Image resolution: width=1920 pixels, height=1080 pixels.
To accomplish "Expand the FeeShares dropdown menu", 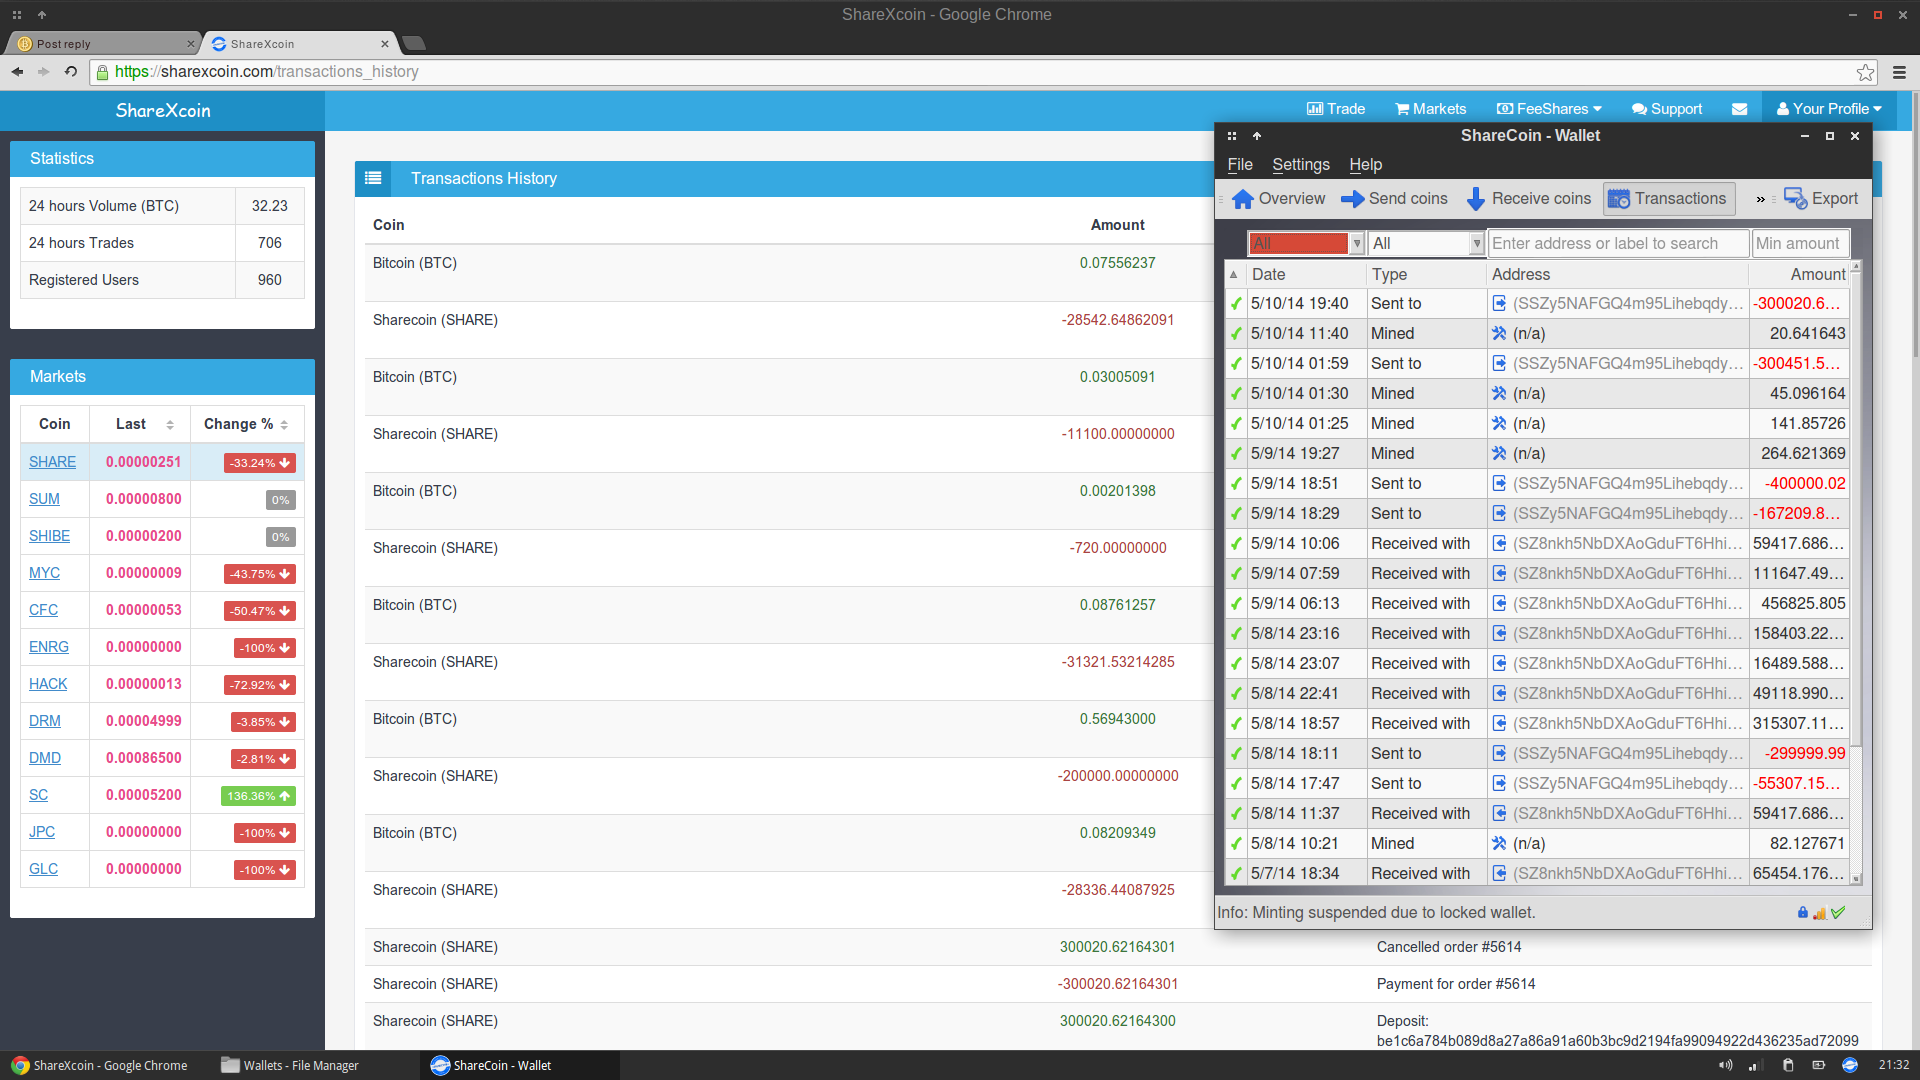I will (x=1549, y=109).
